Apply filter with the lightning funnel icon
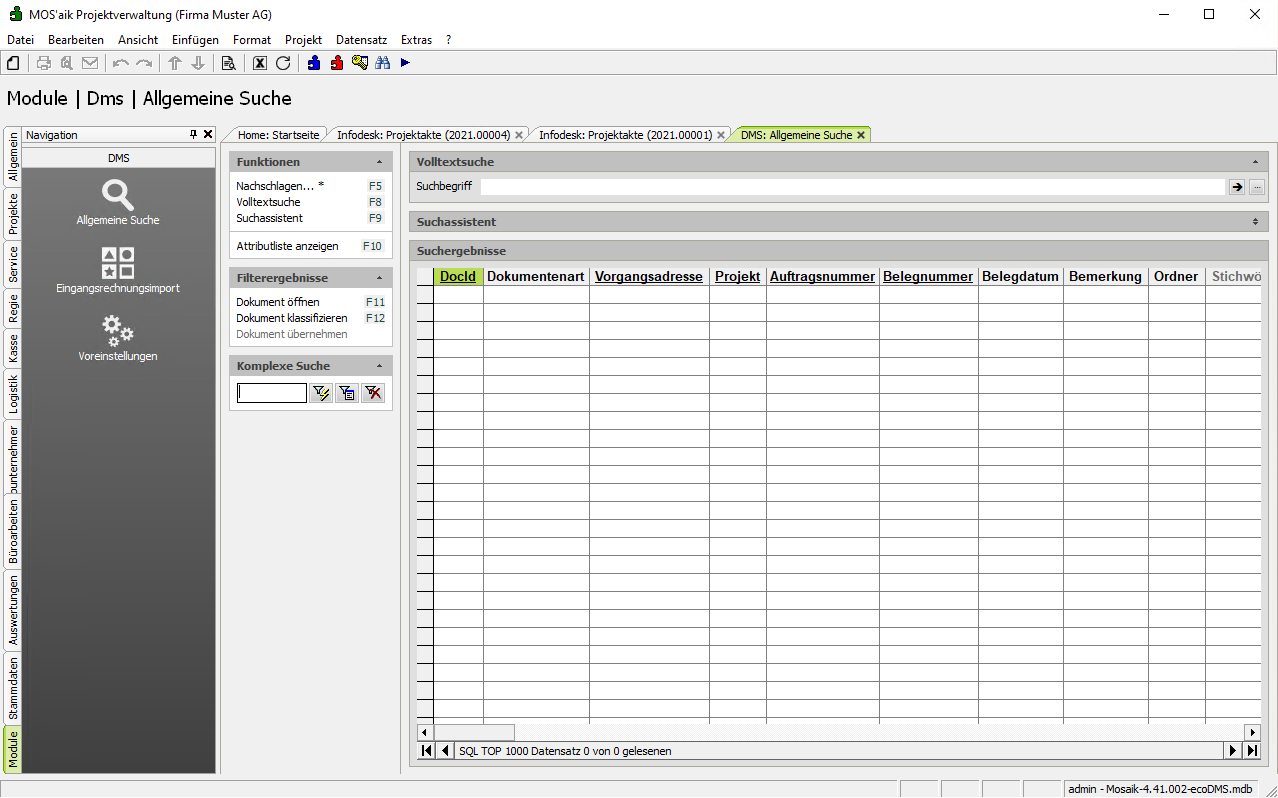Image resolution: width=1278 pixels, height=798 pixels. [x=321, y=393]
